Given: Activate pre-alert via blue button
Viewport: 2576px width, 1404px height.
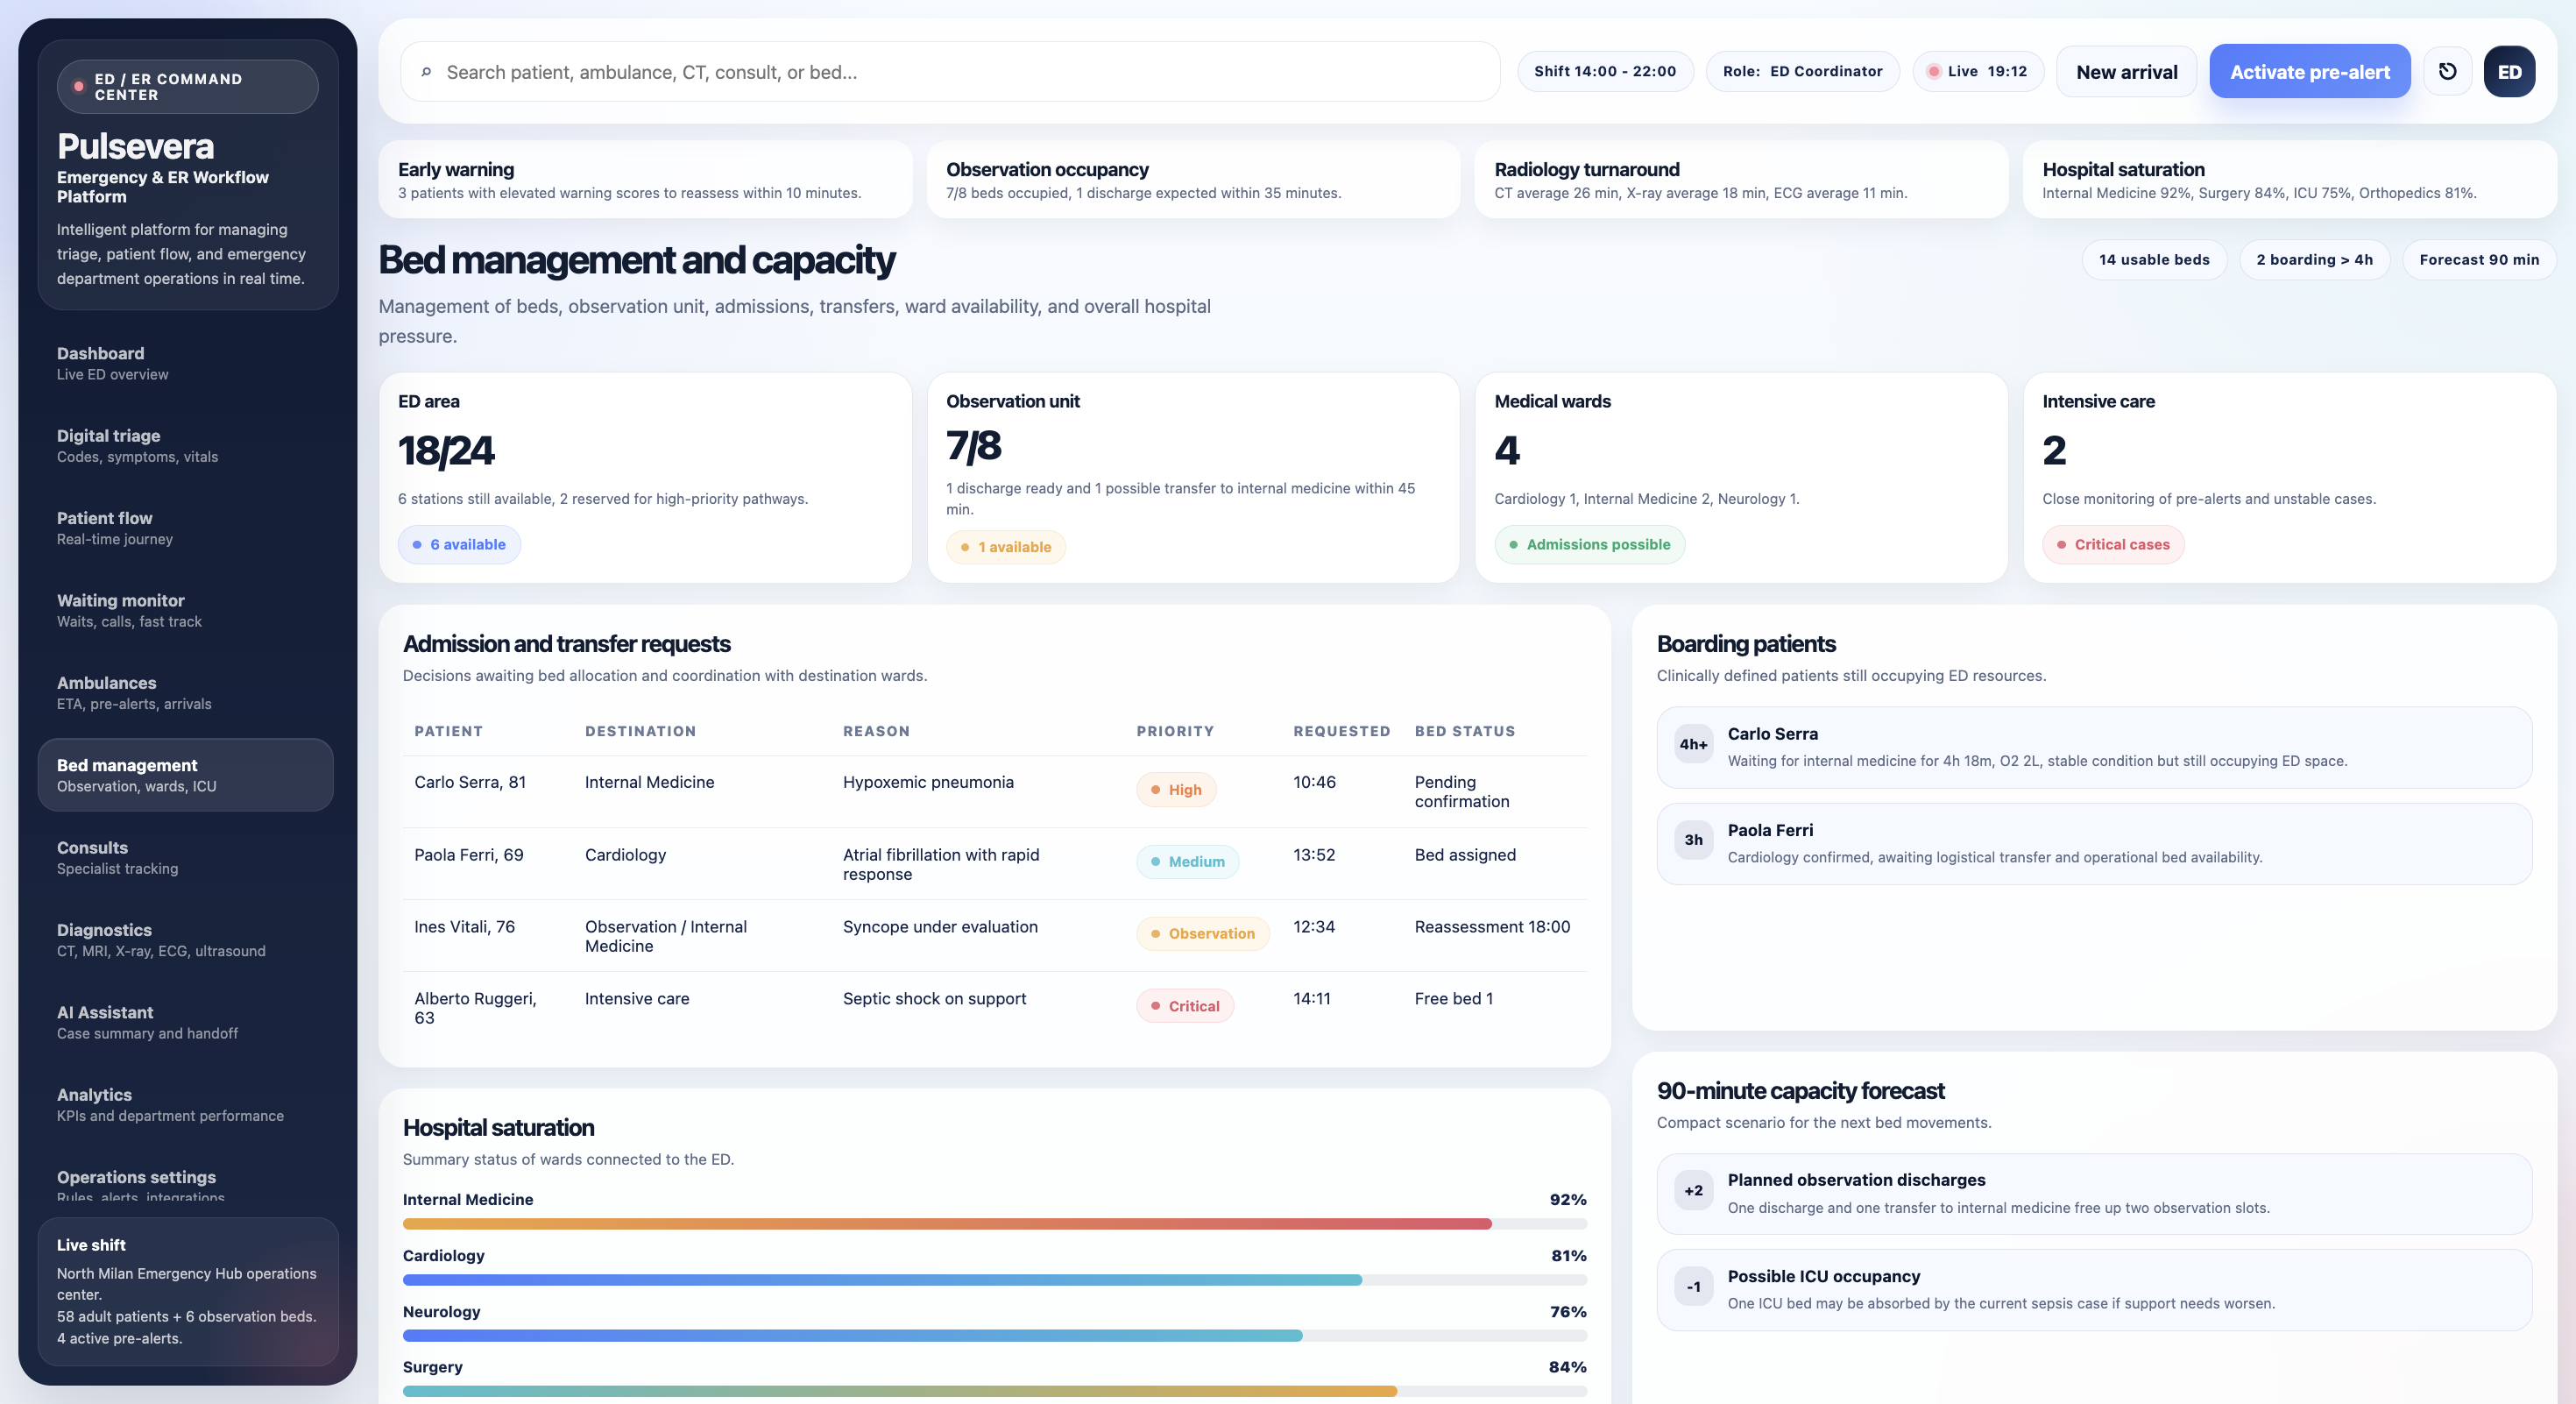Looking at the screenshot, I should (2309, 71).
